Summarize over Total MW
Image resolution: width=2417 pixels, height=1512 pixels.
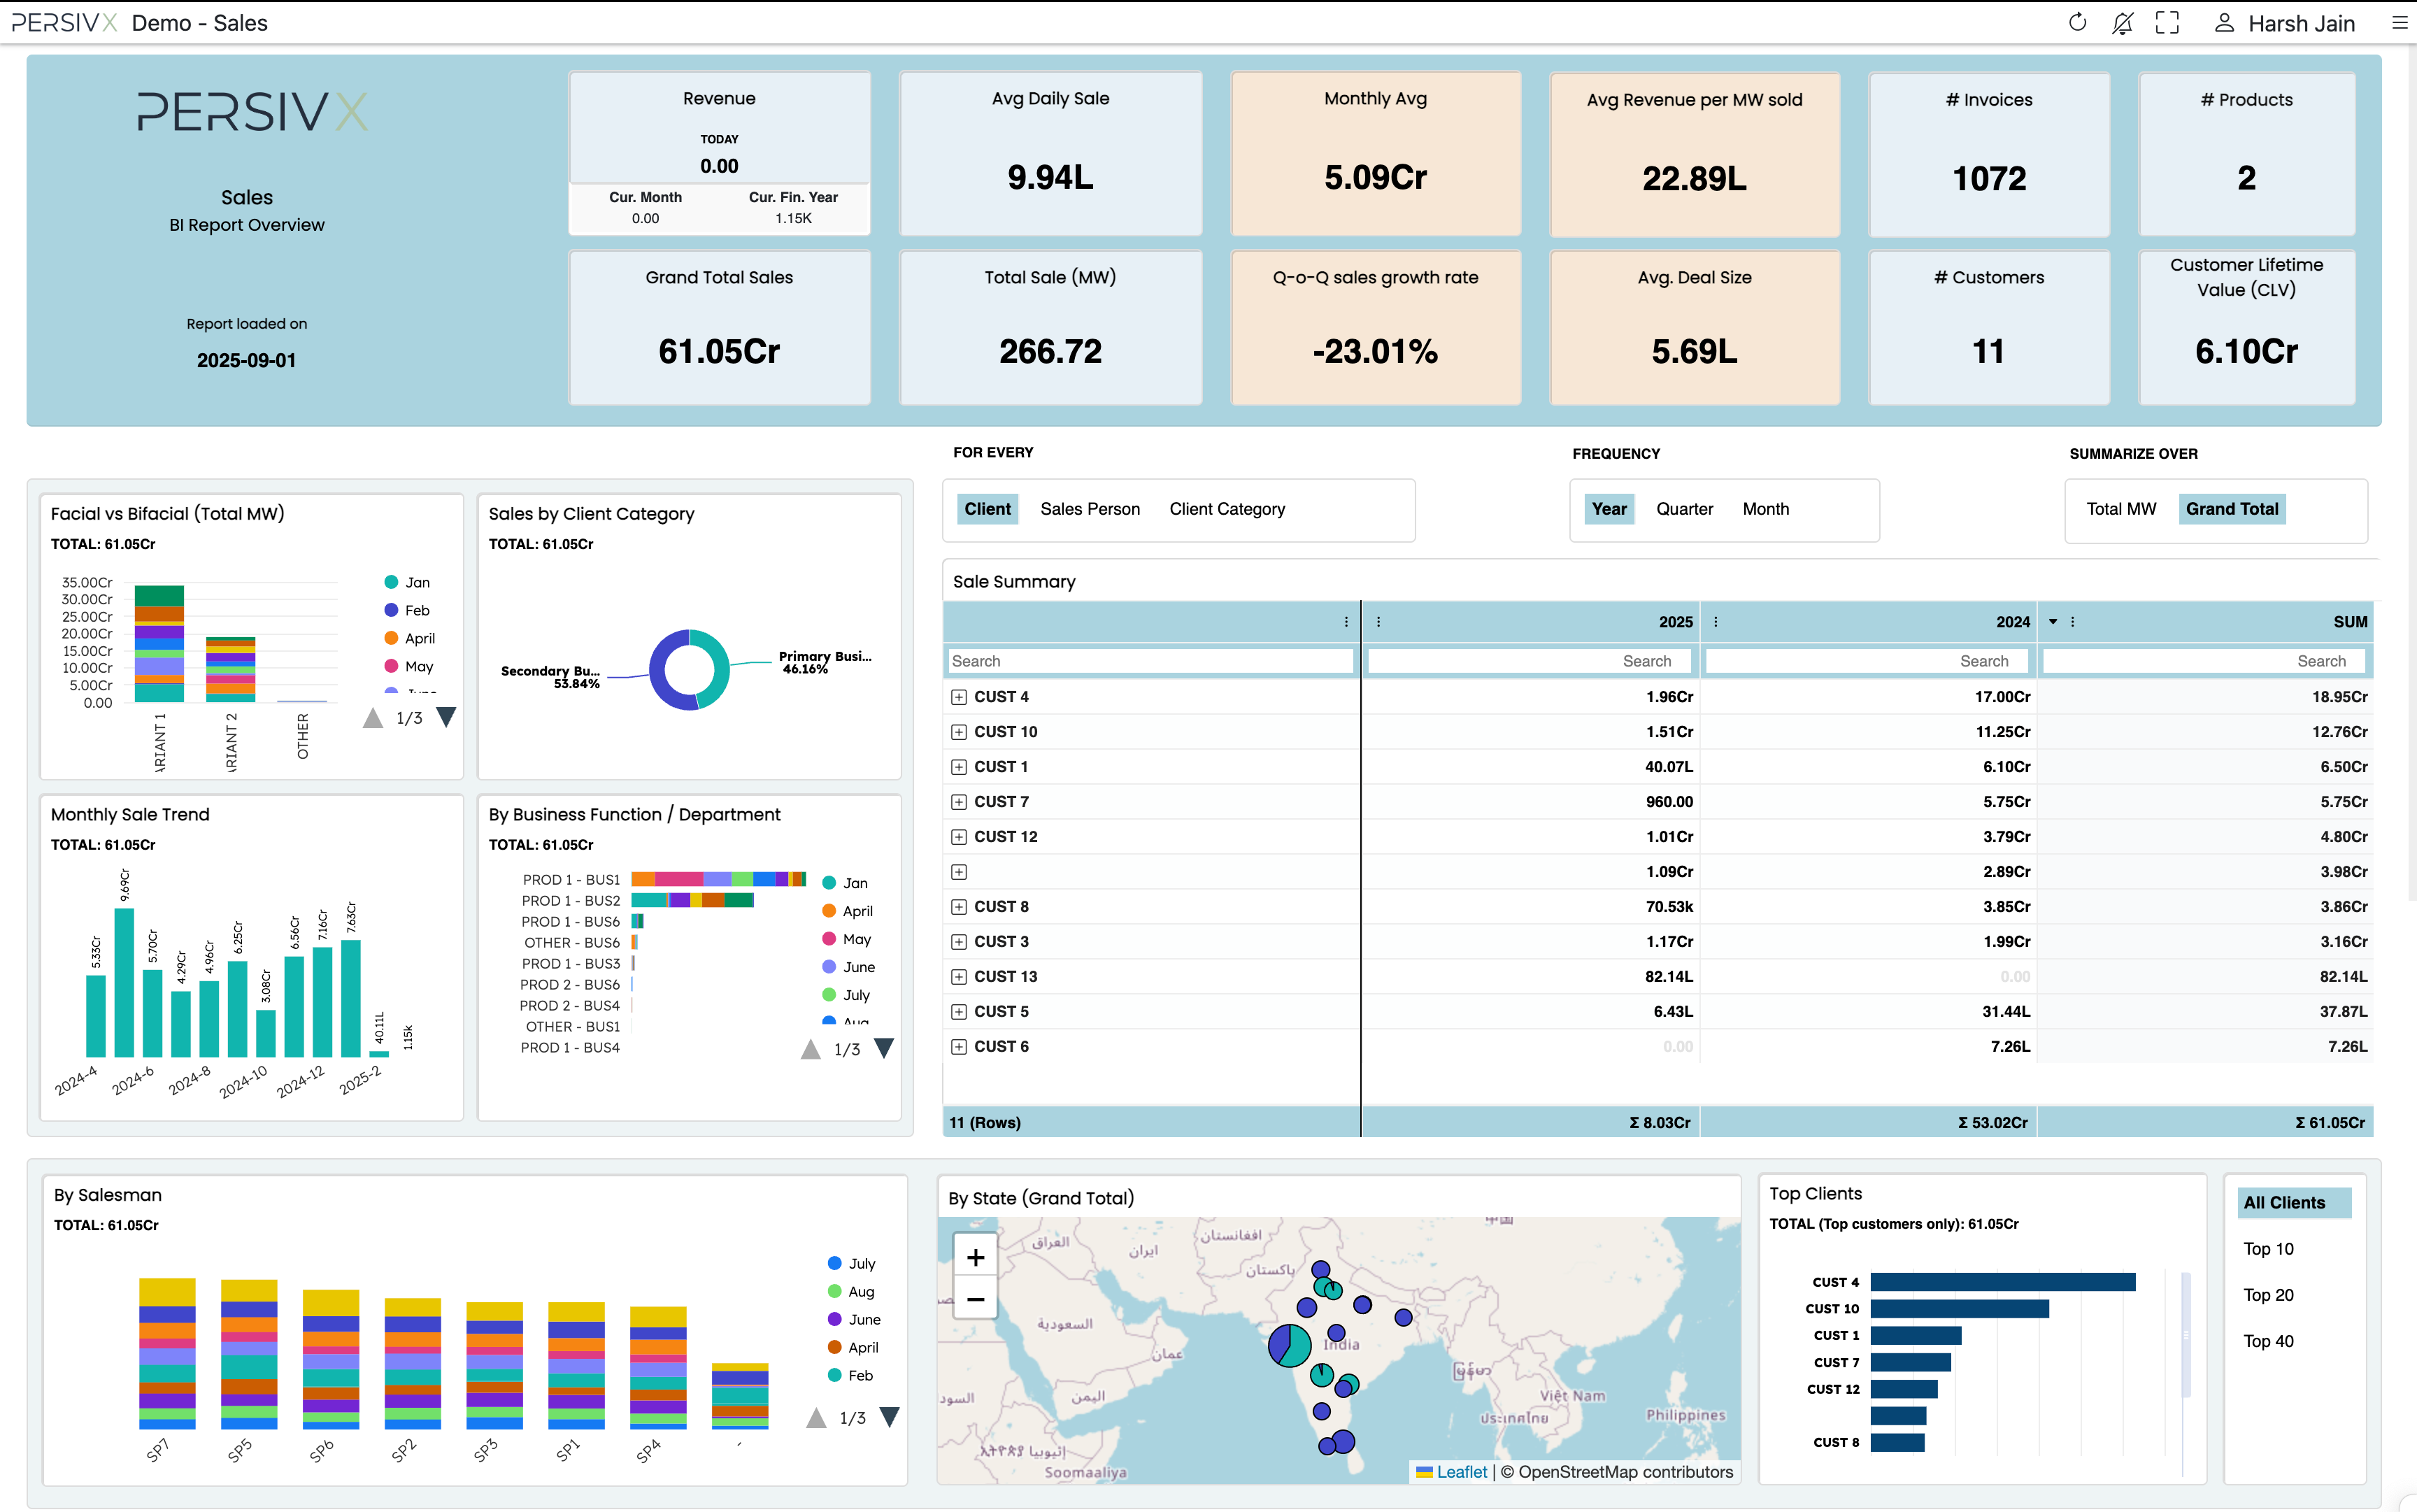(x=2120, y=509)
